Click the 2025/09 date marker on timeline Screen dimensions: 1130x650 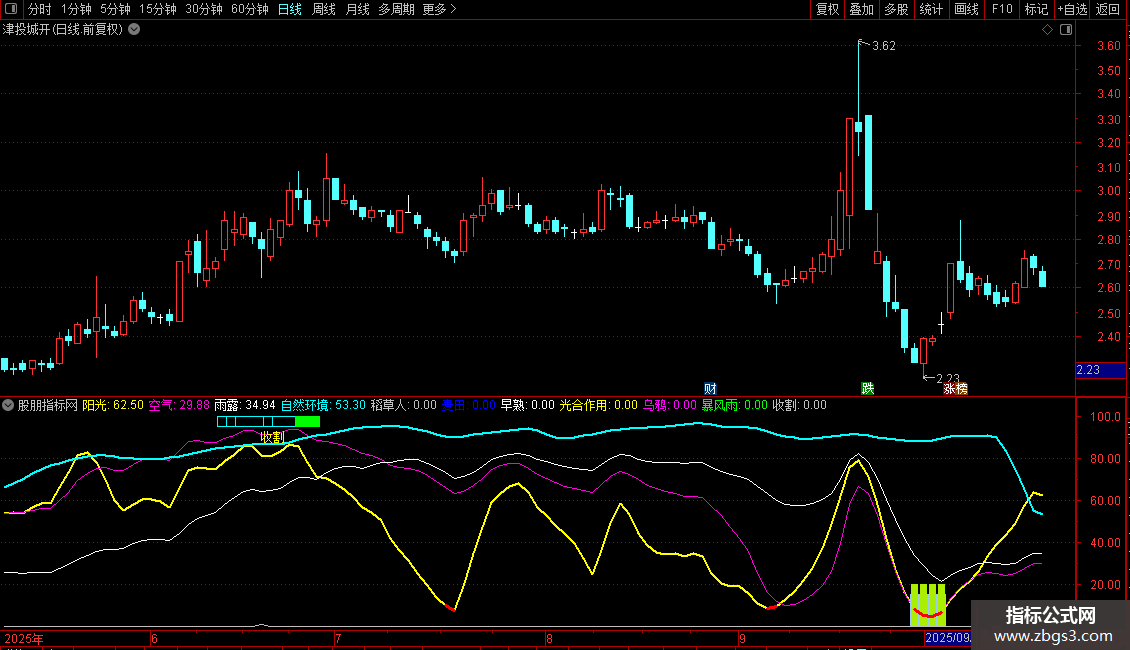[x=945, y=638]
